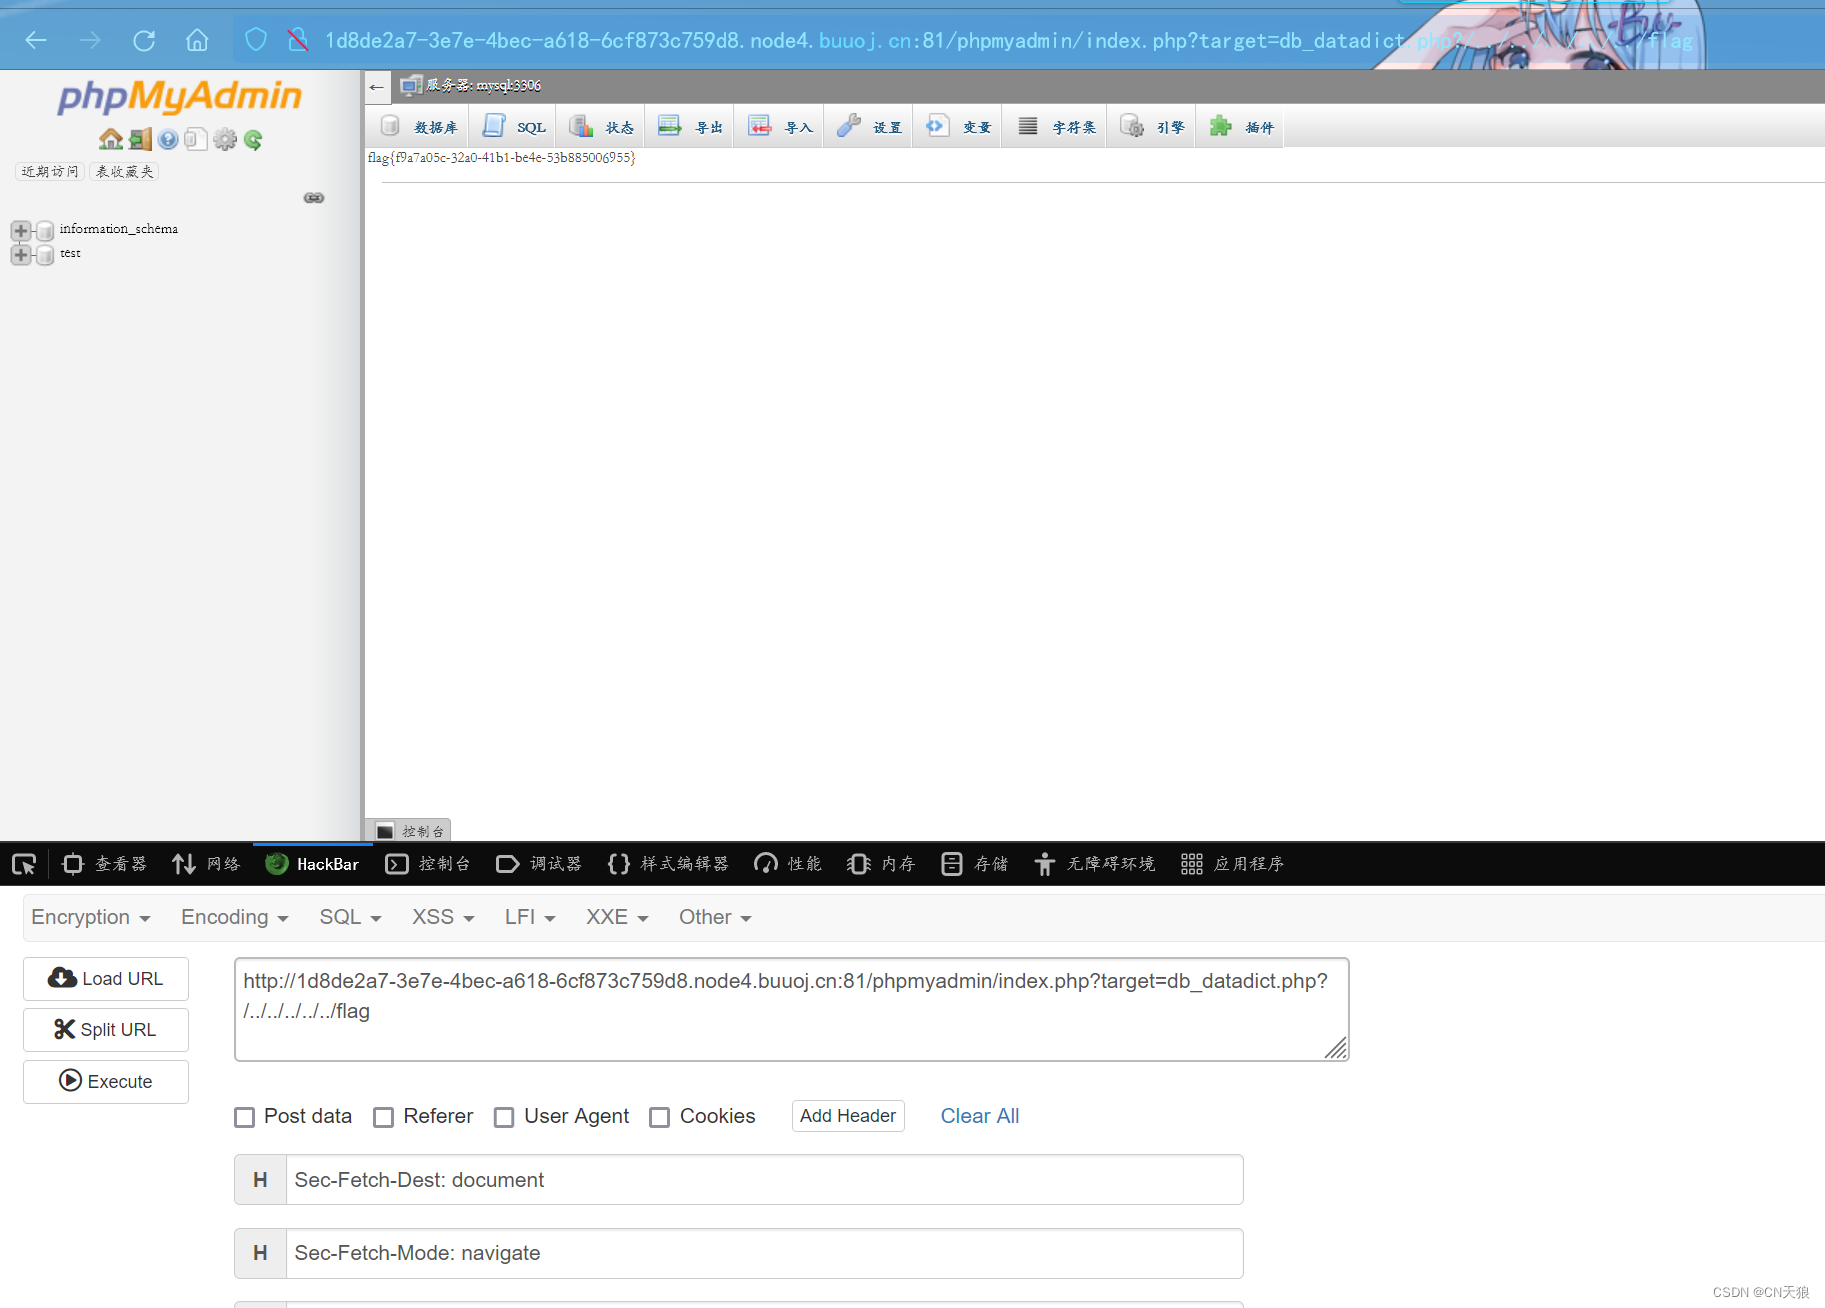Screen dimensions: 1825x1308
Task: Open Recent tables button
Action: 50,171
